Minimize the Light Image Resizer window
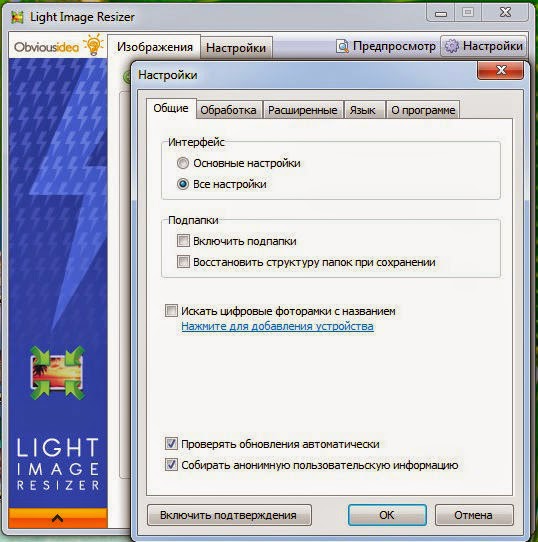Viewport: 538px width, 542px height. (x=441, y=13)
